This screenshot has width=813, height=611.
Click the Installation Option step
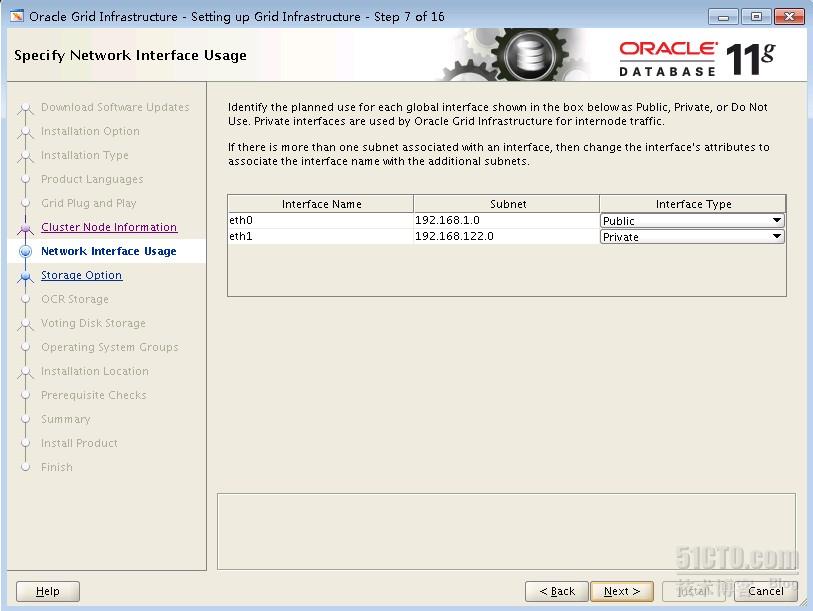pos(90,131)
